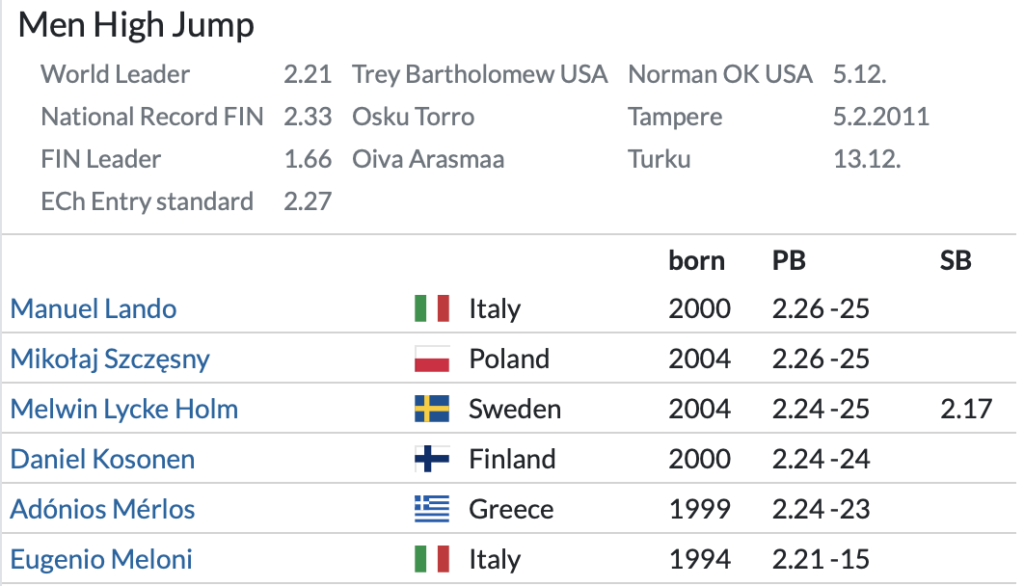Image resolution: width=1024 pixels, height=586 pixels.
Task: Click Italy flag beside Manuel Lando
Action: 432,309
